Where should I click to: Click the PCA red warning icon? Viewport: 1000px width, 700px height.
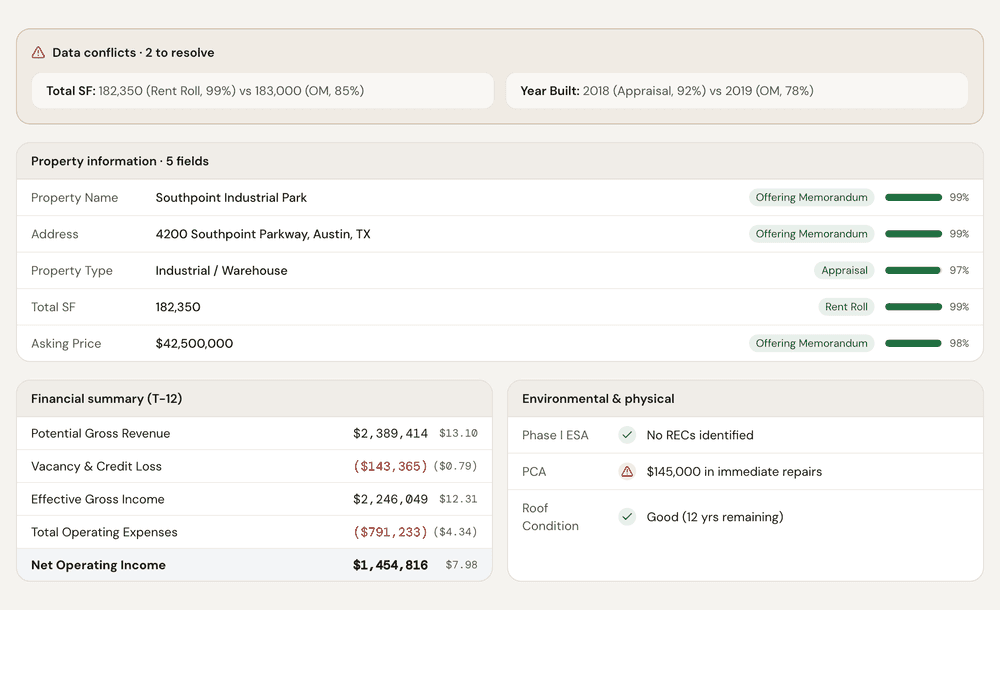[627, 471]
